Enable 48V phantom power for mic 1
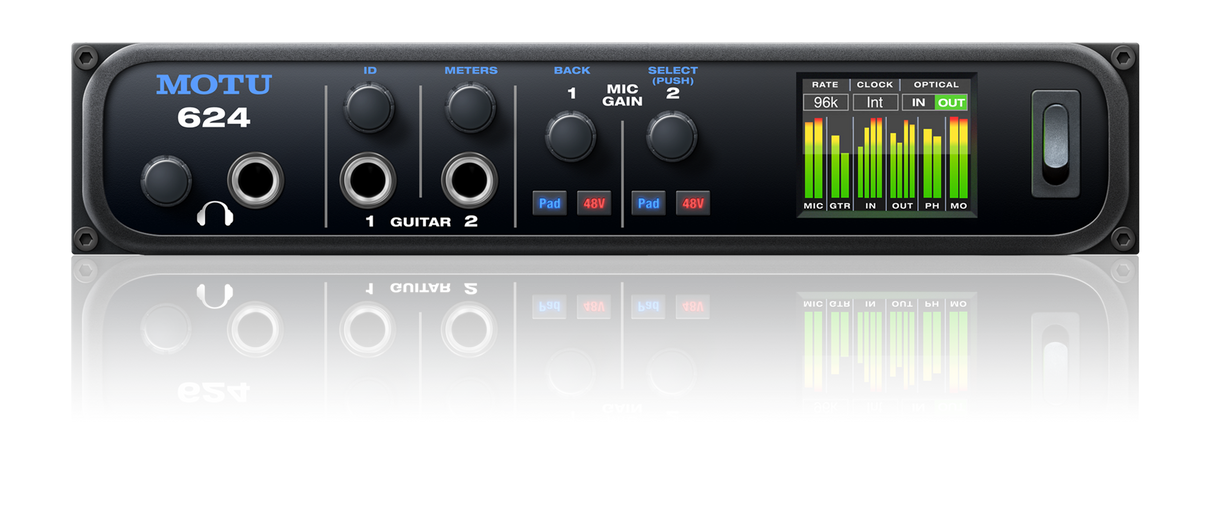Viewport: 1214px width, 524px height. tap(594, 203)
